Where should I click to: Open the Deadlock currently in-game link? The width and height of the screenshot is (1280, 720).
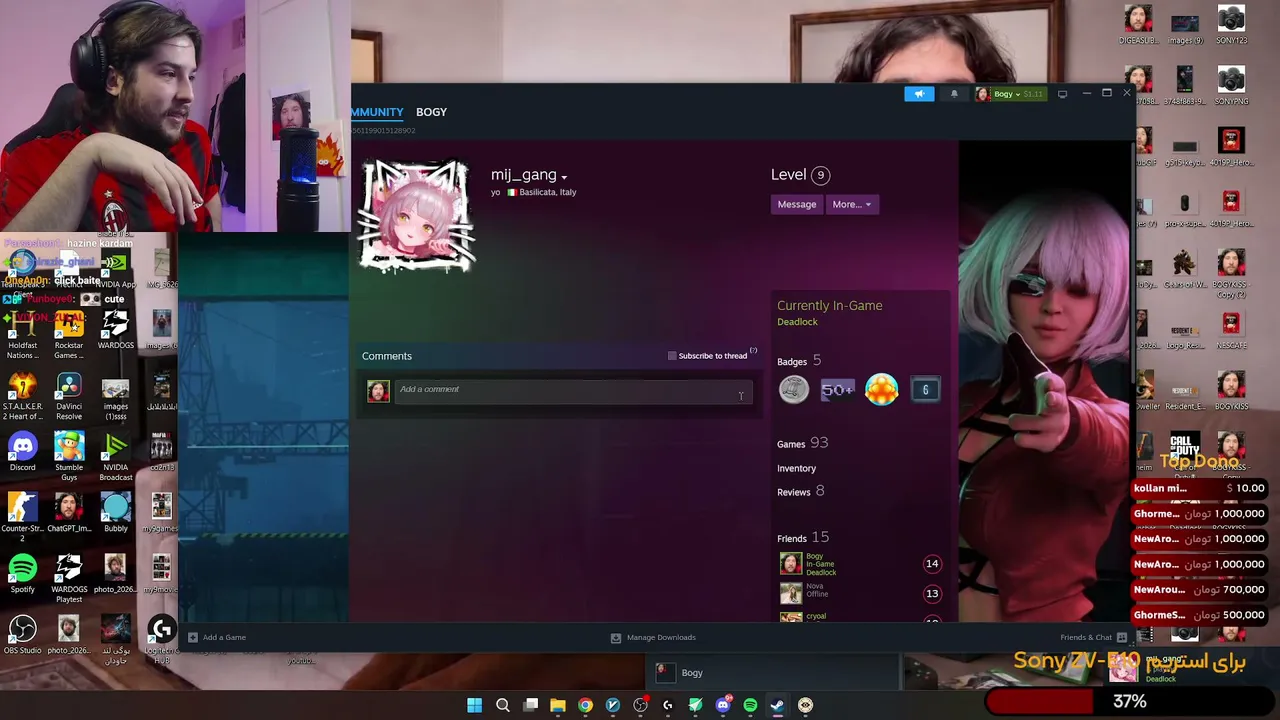pos(797,322)
